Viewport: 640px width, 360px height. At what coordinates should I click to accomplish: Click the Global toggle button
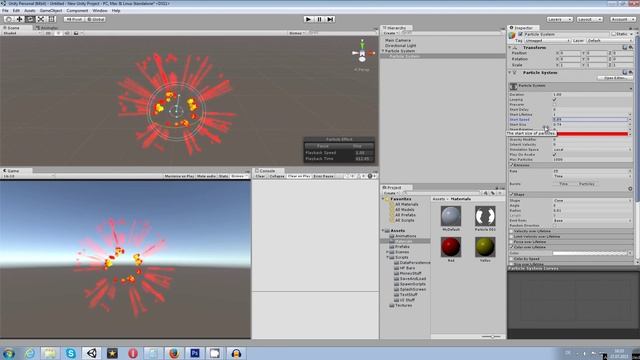pos(96,19)
